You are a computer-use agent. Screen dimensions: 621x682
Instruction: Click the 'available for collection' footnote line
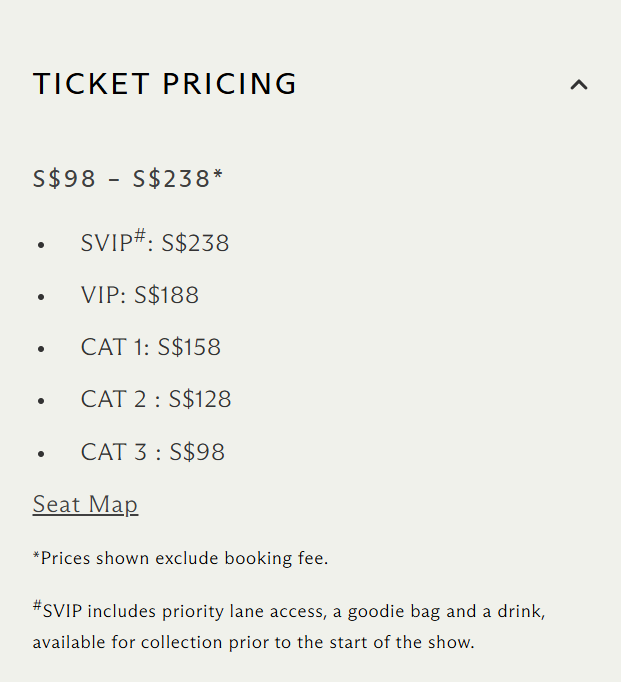pos(253,642)
